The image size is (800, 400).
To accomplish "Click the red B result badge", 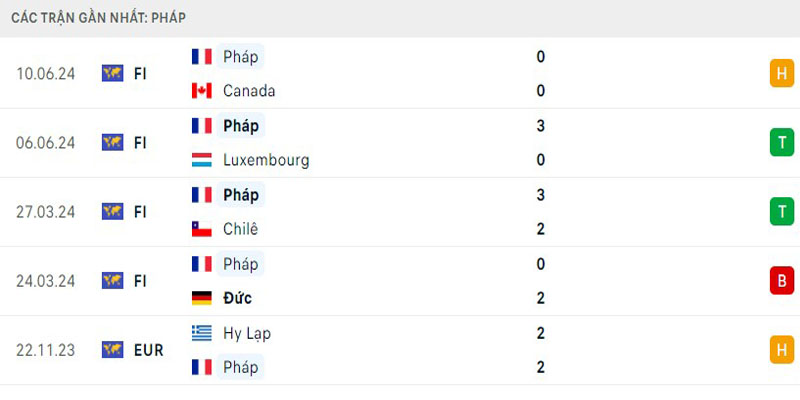I will click(781, 281).
